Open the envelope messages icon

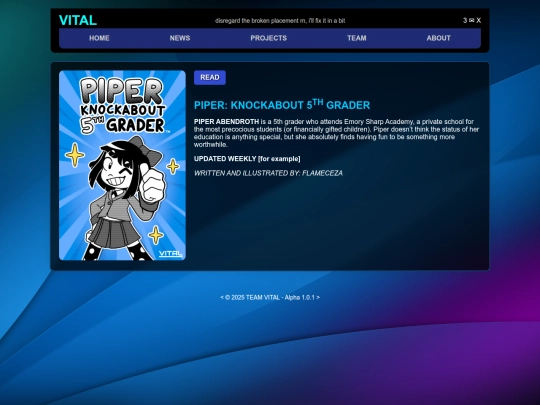coord(471,21)
